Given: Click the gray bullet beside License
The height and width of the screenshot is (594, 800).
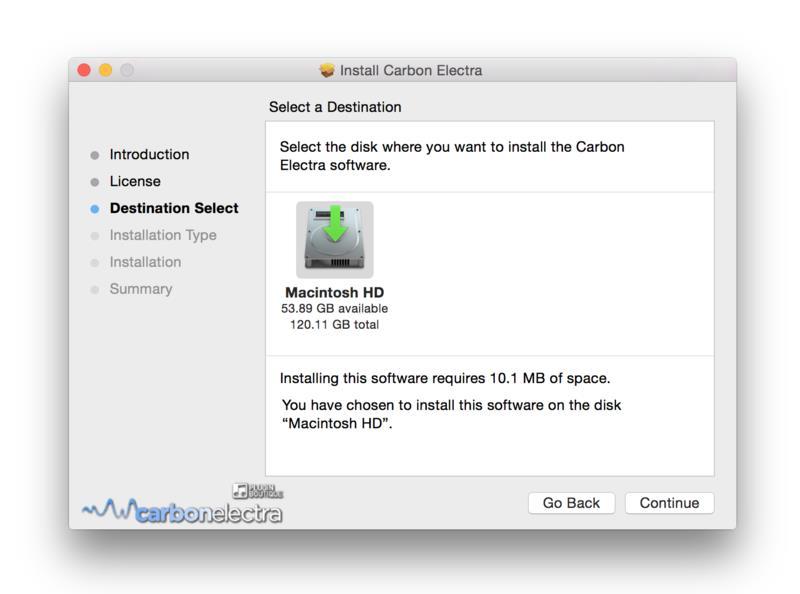Looking at the screenshot, I should click(95, 182).
